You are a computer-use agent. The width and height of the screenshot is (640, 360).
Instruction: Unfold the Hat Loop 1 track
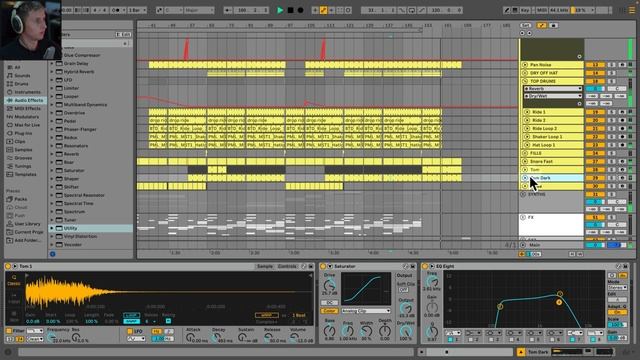(x=527, y=145)
